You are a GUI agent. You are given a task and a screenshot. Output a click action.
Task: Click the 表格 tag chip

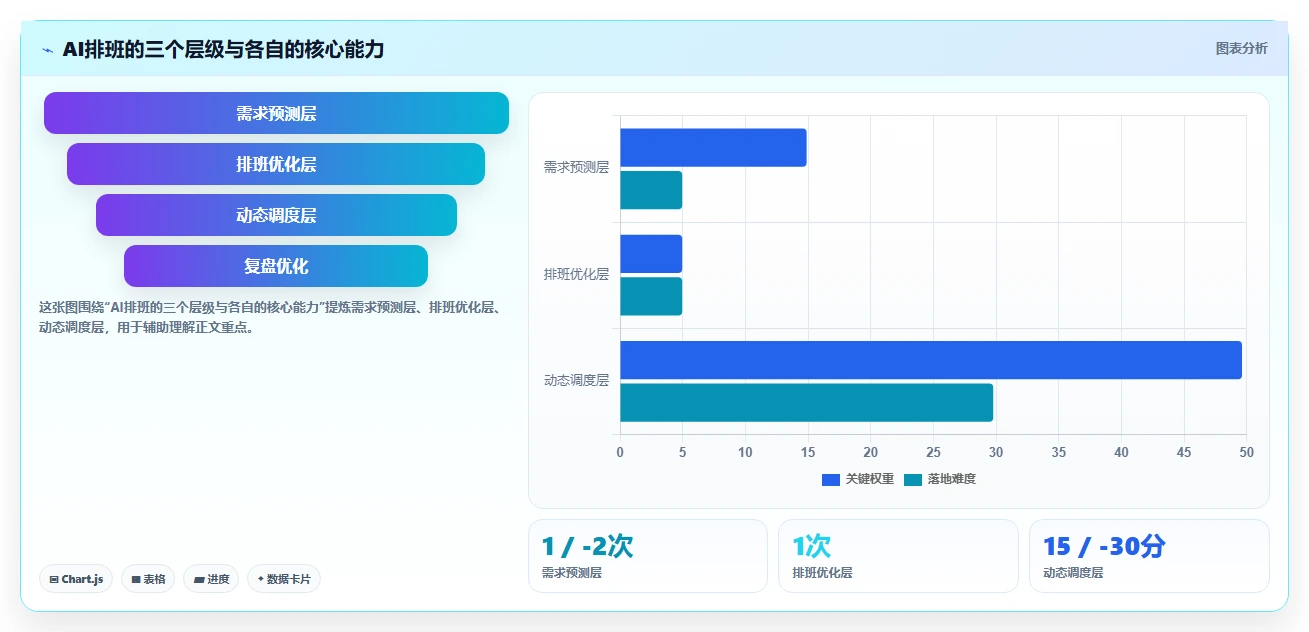point(148,579)
